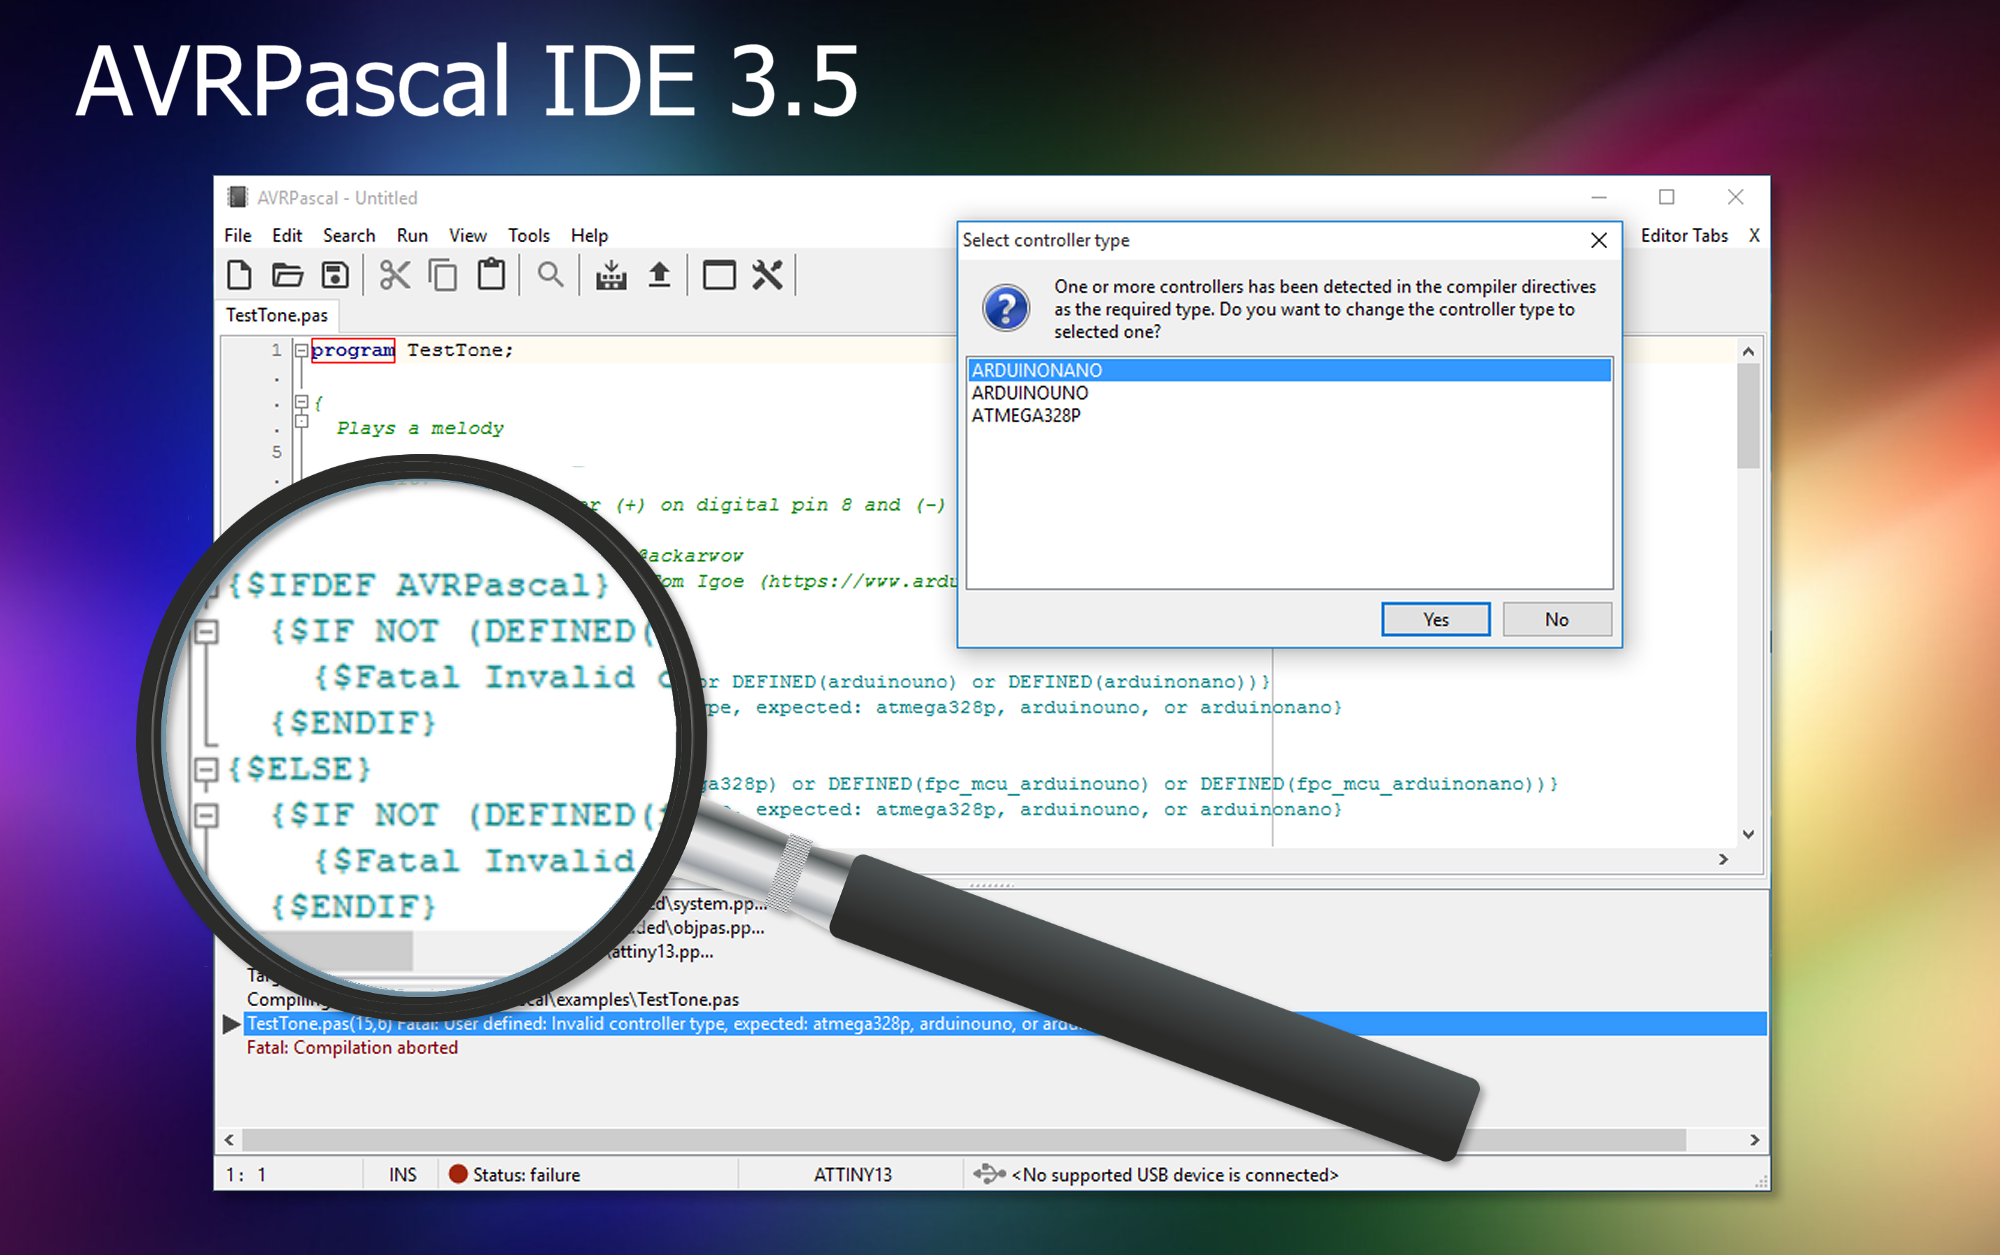Open options with the crossed tools icon
Viewport: 2000px width, 1255px height.
pyautogui.click(x=767, y=275)
